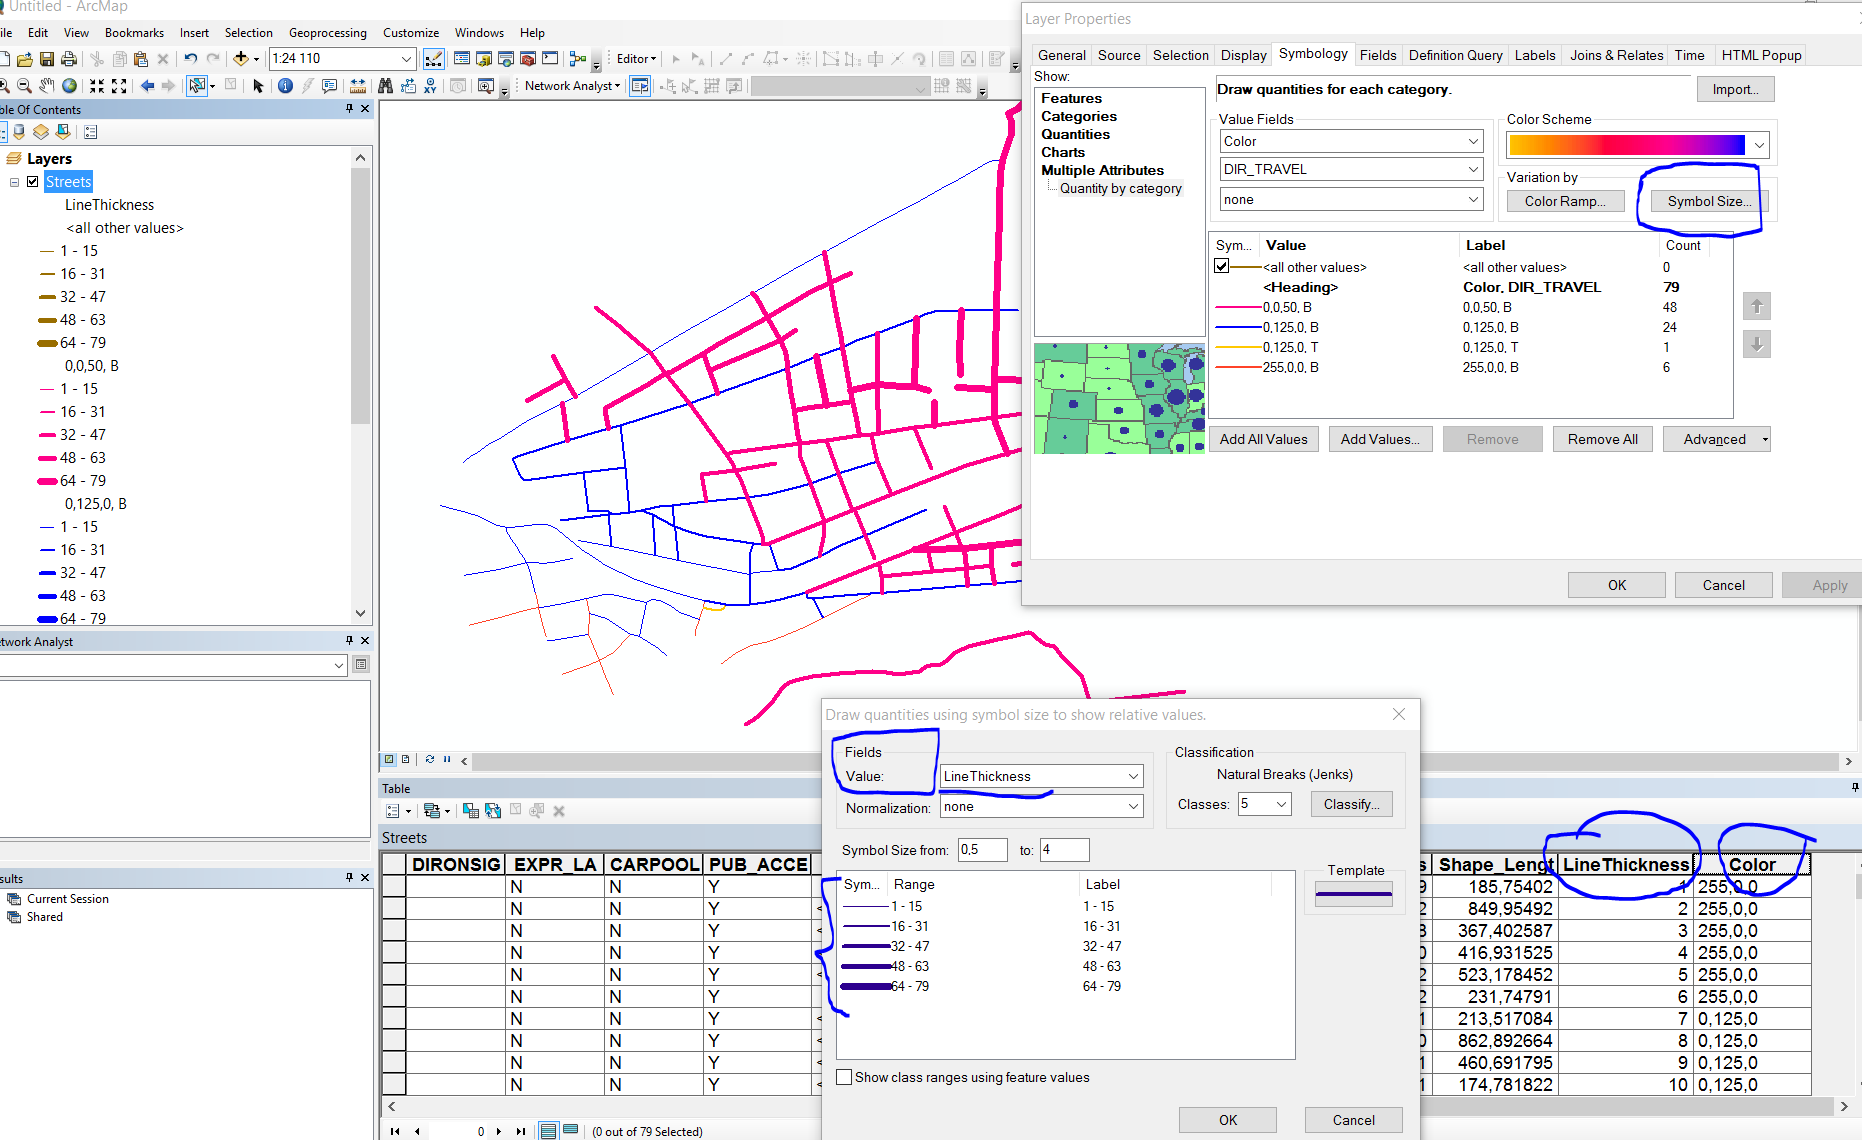
Task: Click the Save map document icon
Action: coord(46,59)
